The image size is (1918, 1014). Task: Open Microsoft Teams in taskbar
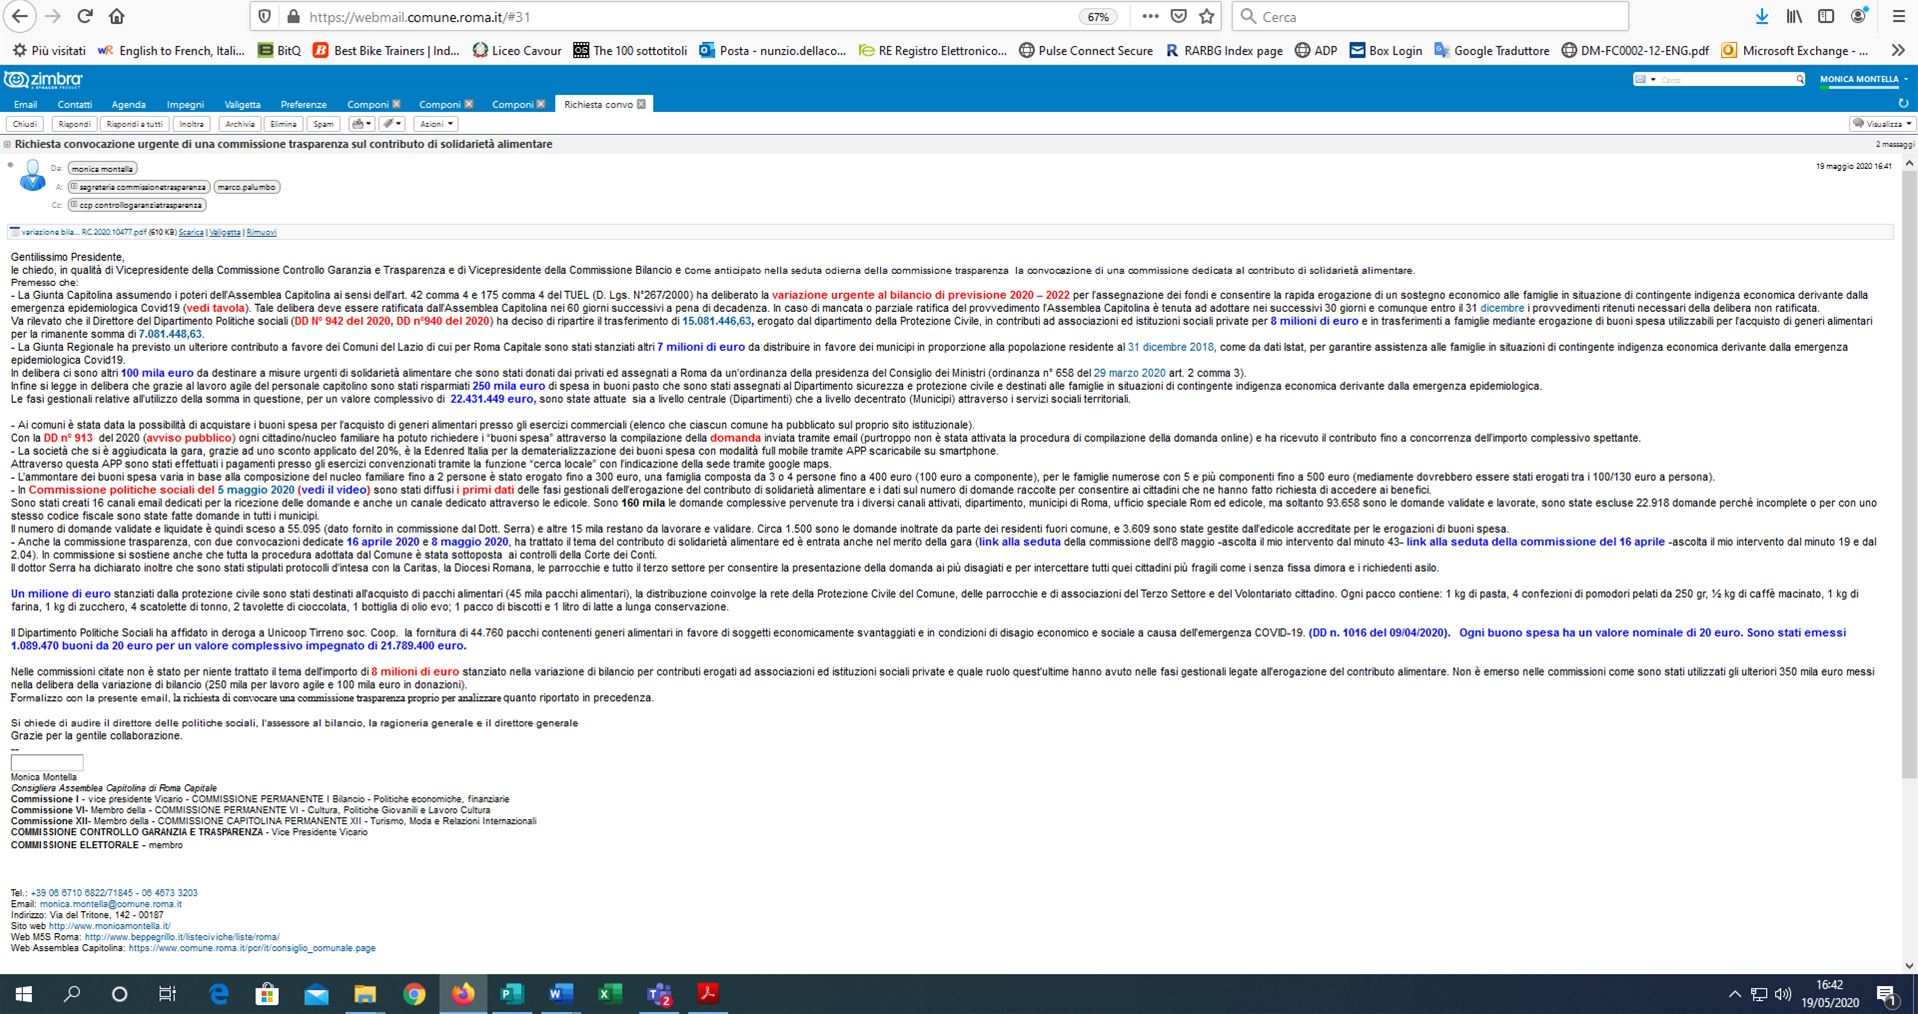pos(659,993)
